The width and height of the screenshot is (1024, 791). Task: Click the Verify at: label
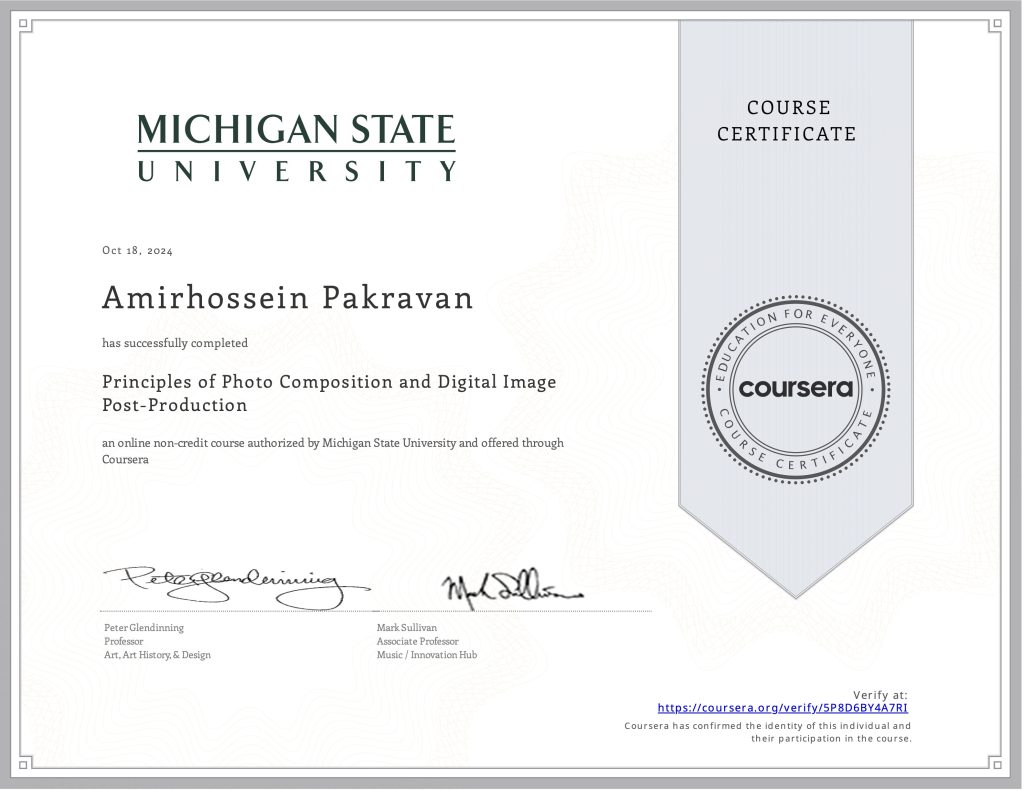click(x=880, y=695)
